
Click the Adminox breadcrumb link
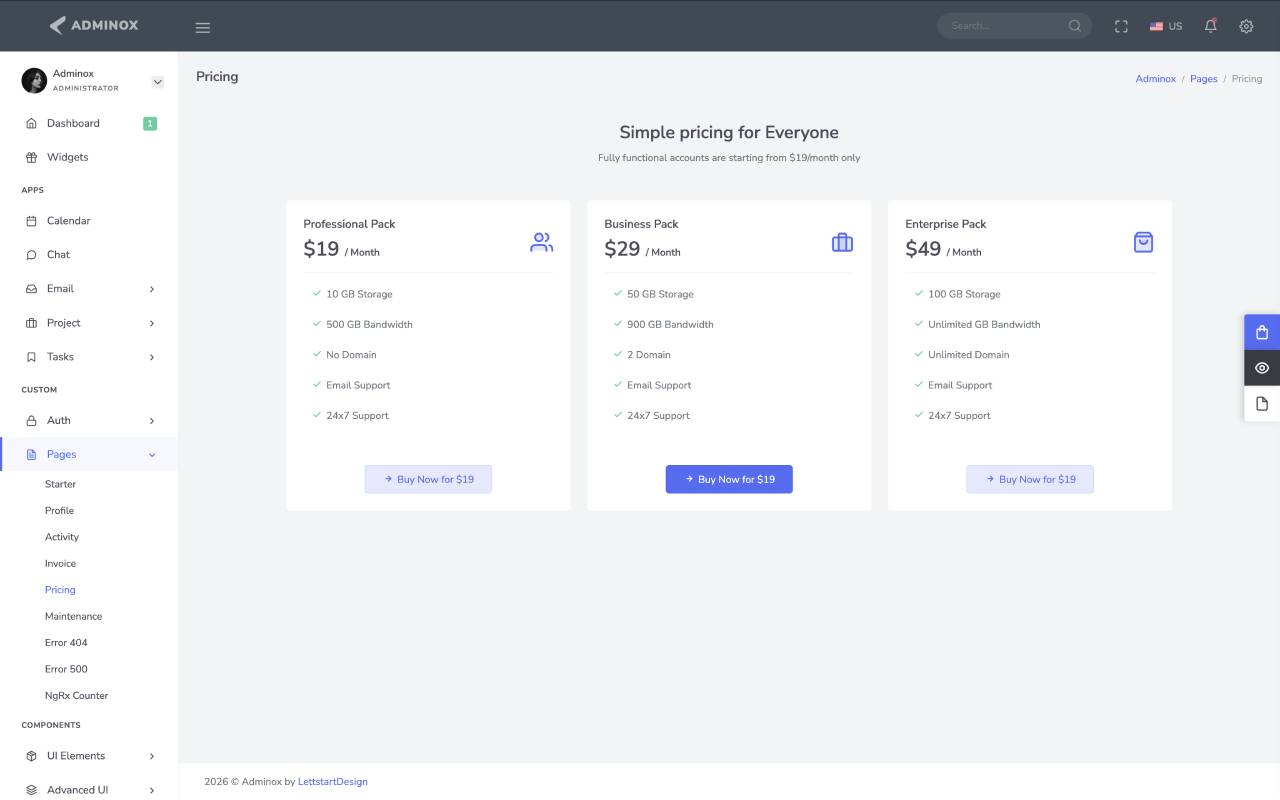coord(1156,79)
